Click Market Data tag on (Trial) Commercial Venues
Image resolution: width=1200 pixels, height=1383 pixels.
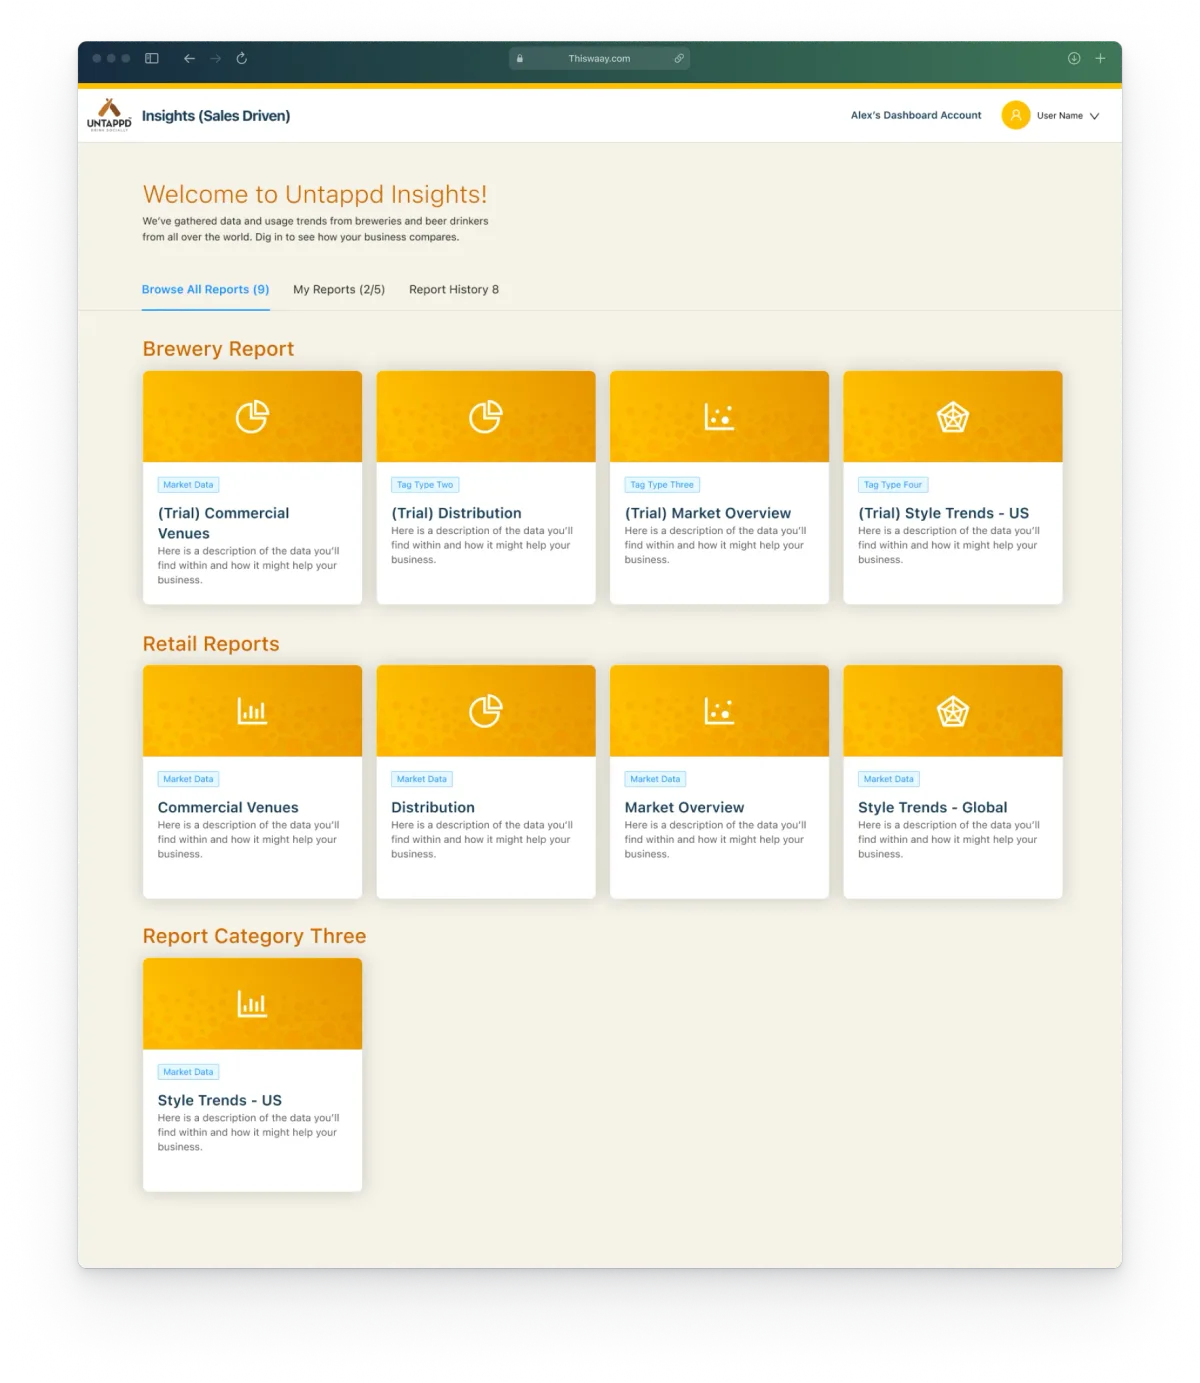tap(188, 485)
